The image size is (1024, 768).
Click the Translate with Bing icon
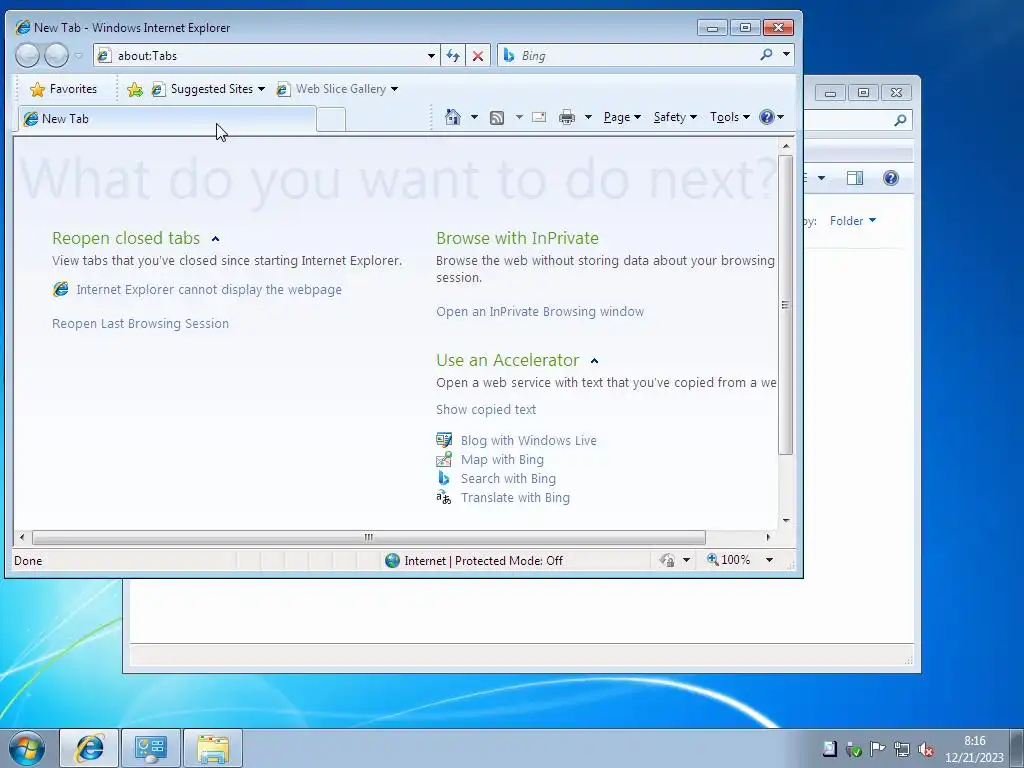[x=444, y=498]
